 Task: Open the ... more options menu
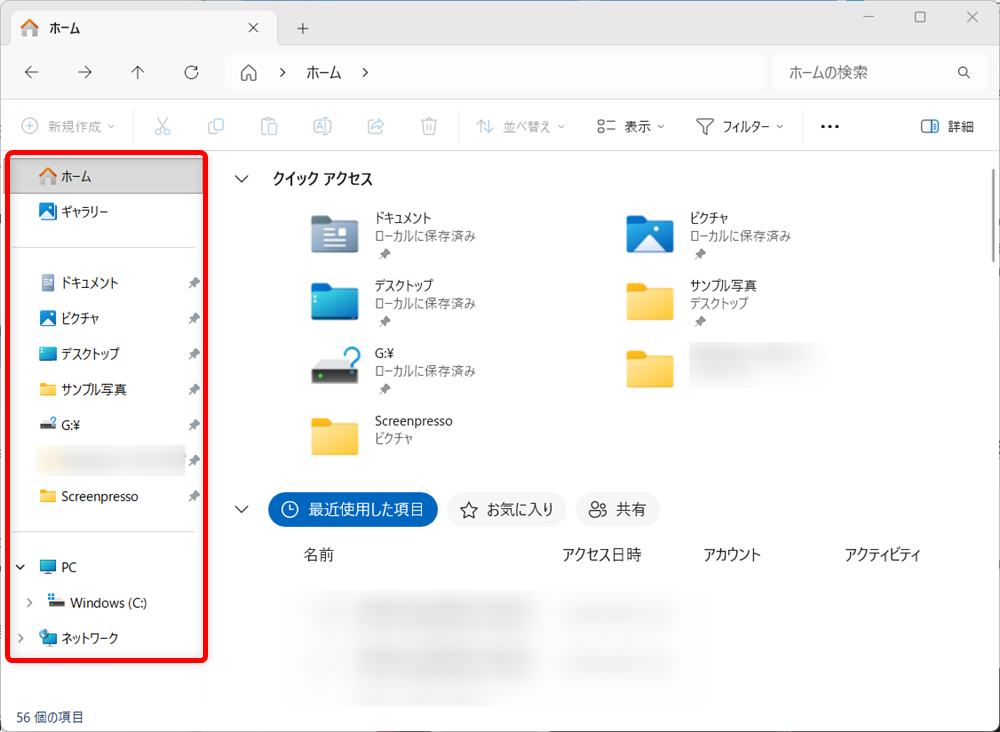(x=828, y=125)
